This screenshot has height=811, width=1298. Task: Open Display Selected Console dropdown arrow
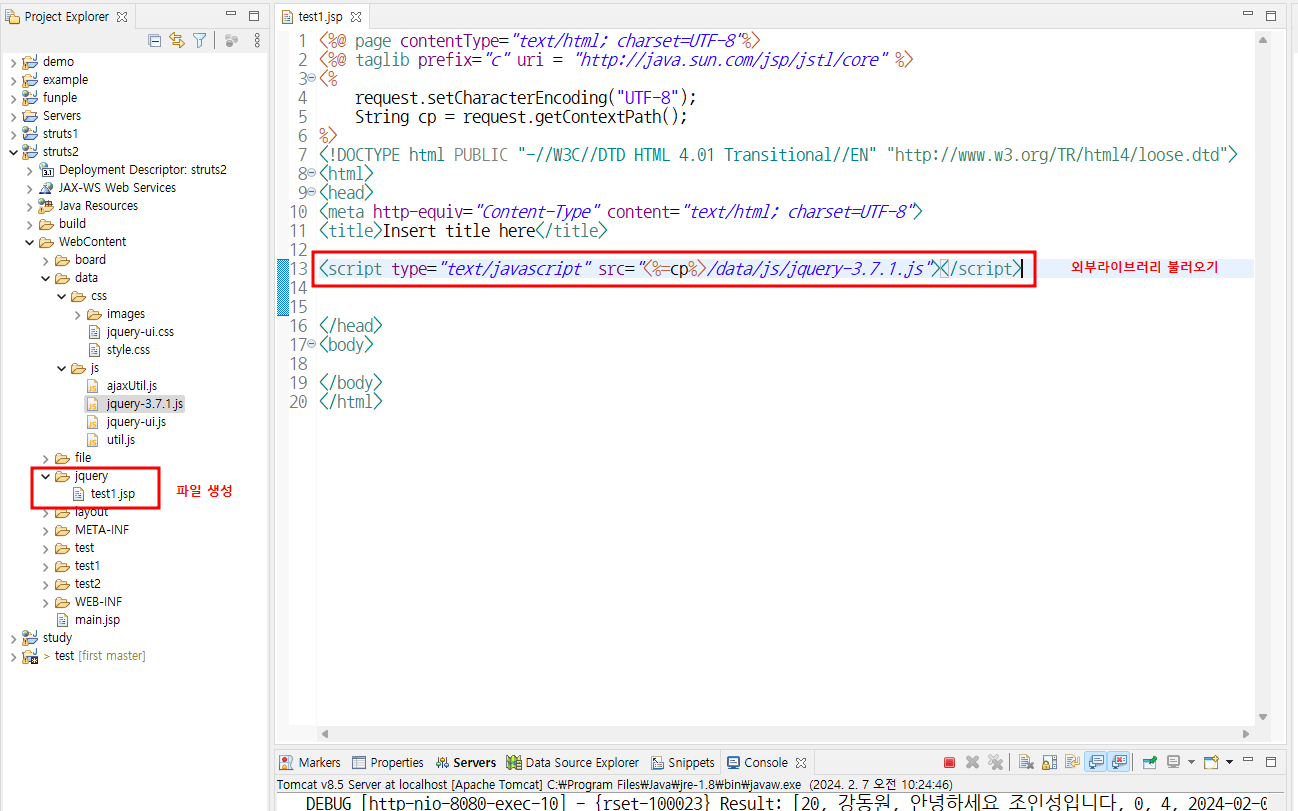(1189, 762)
